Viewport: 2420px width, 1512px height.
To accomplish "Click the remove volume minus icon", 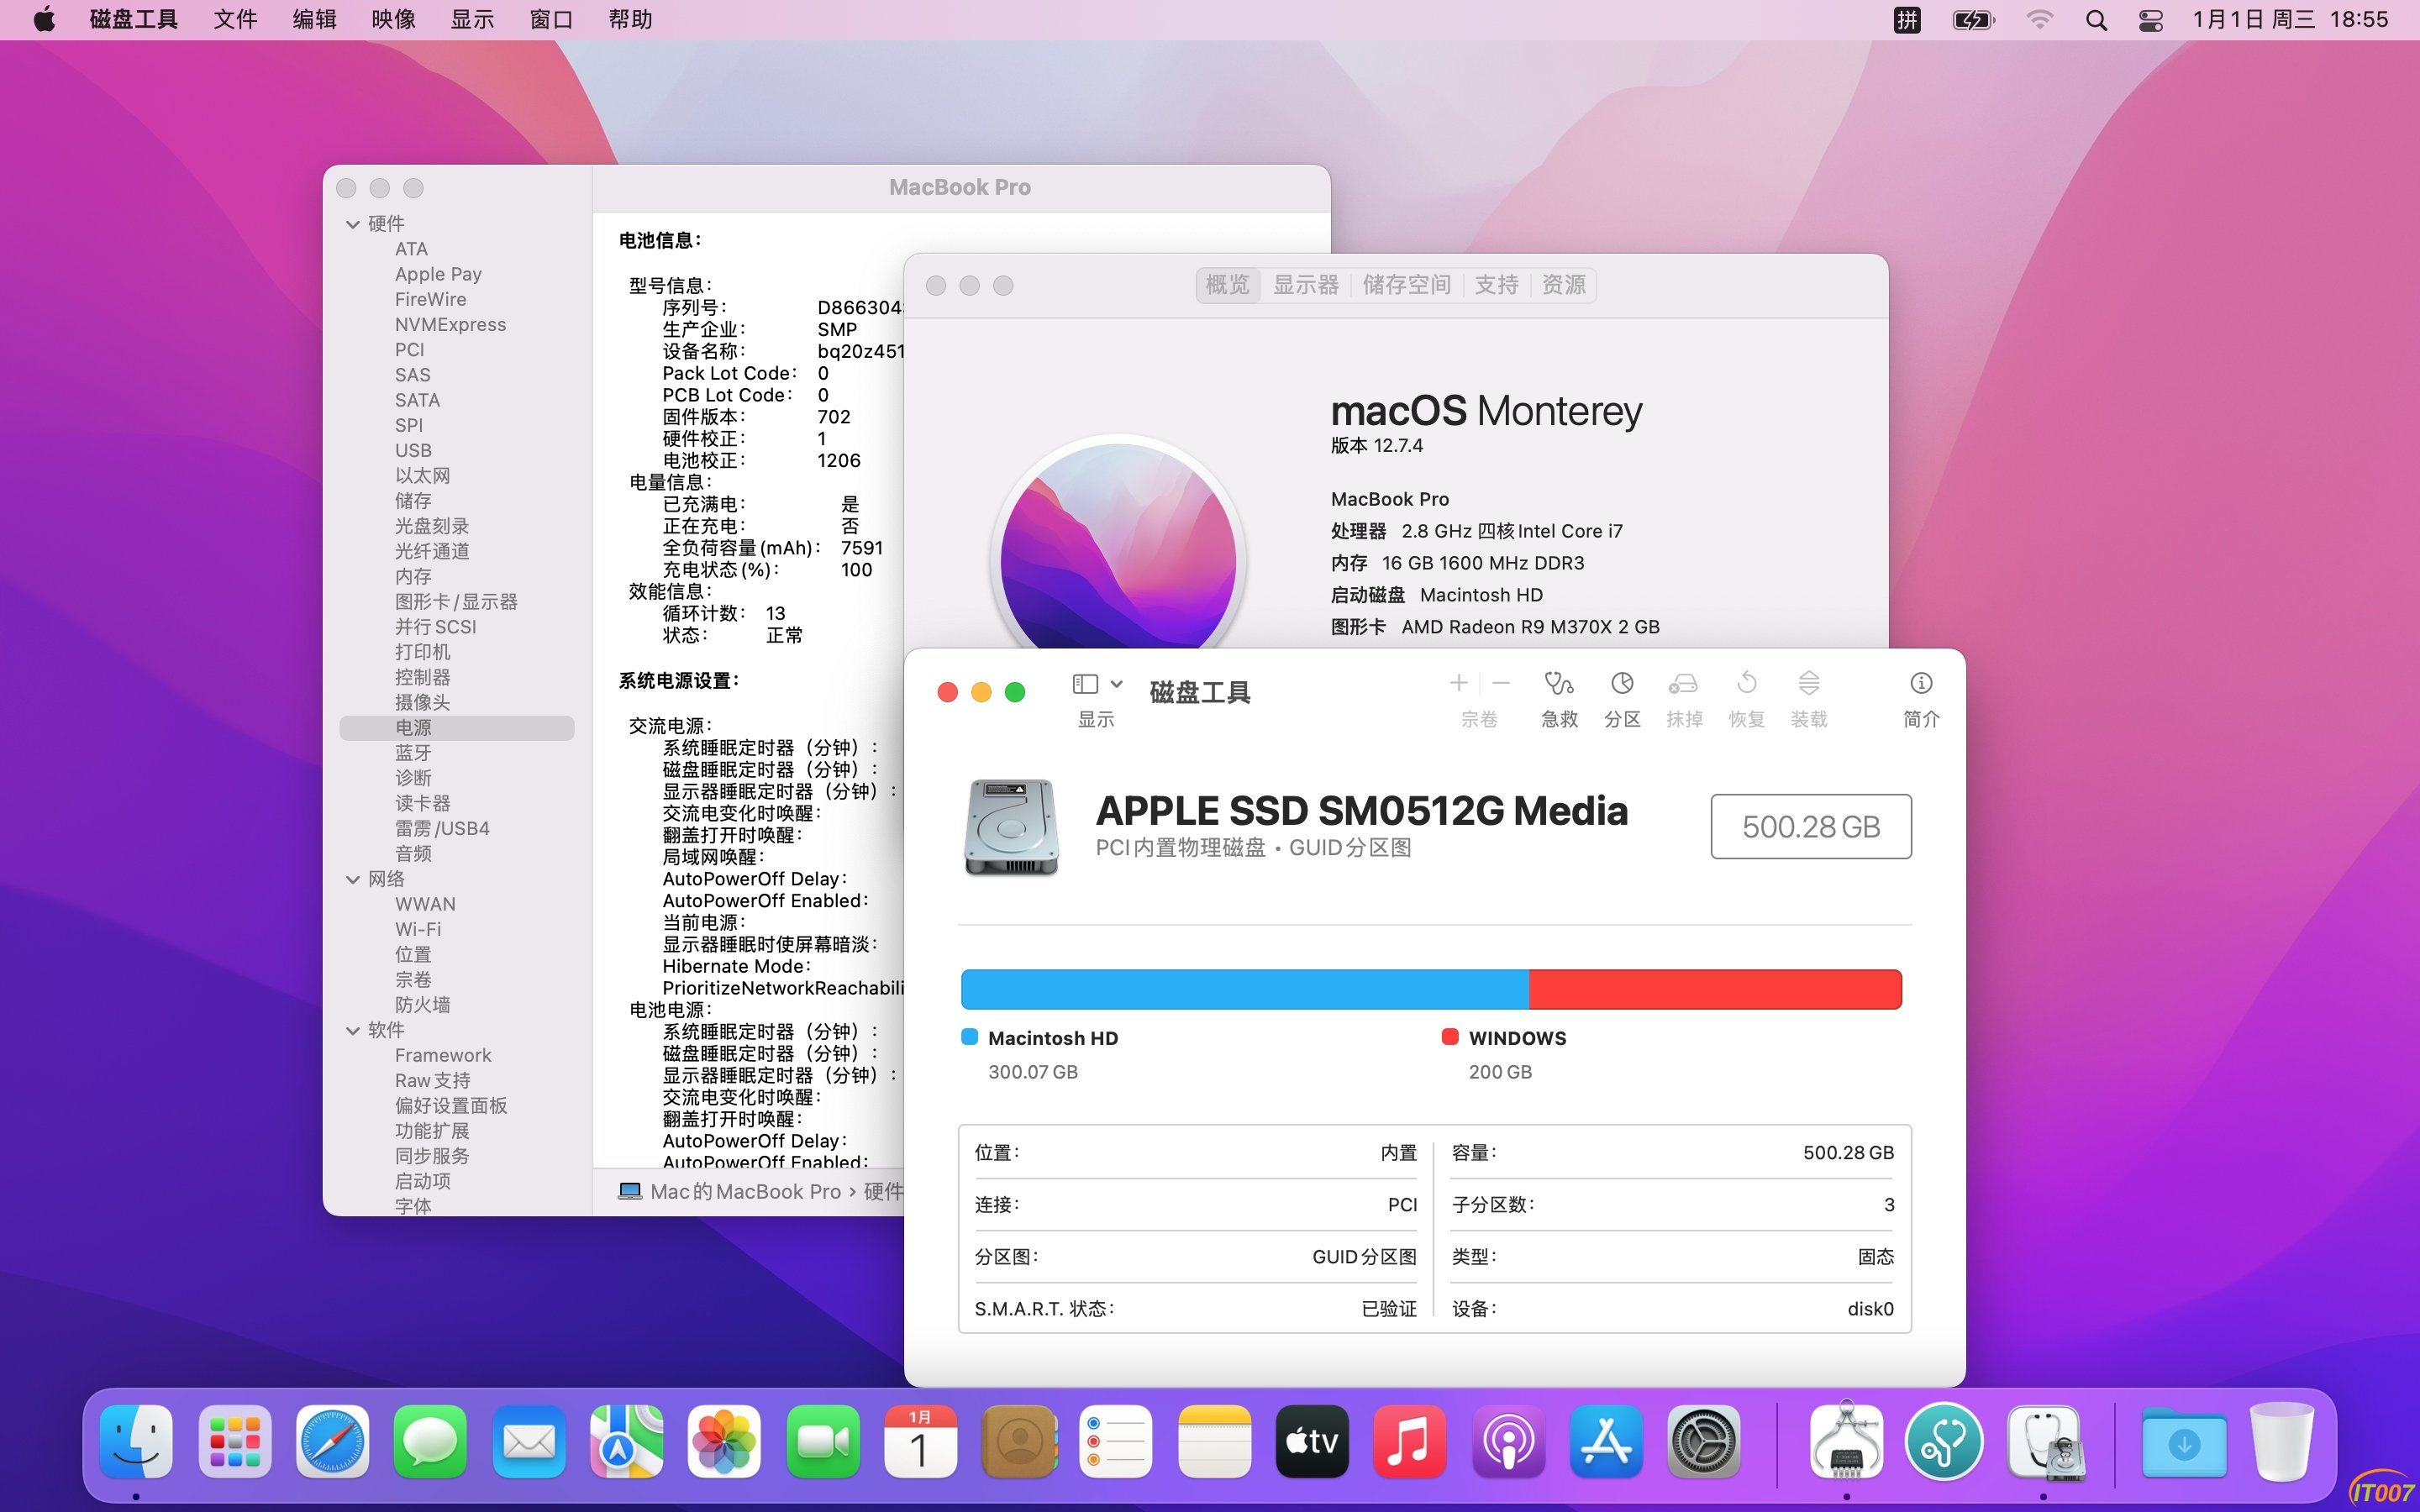I will 1501,684.
